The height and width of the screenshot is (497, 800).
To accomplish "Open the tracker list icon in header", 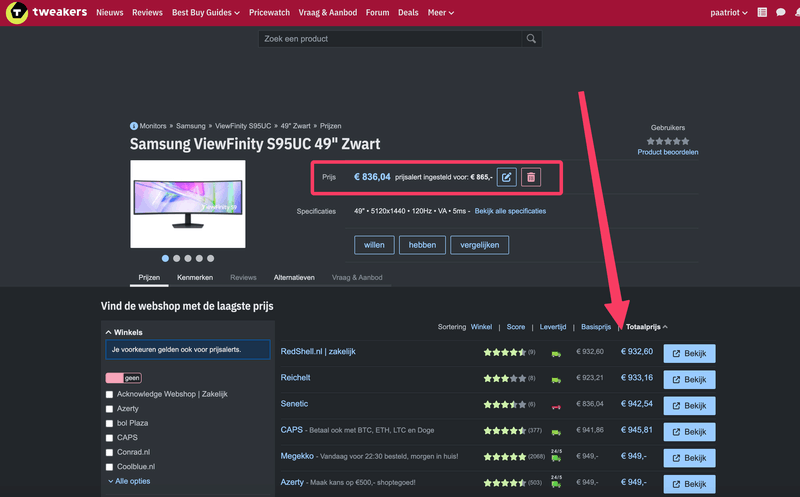I will pos(762,12).
